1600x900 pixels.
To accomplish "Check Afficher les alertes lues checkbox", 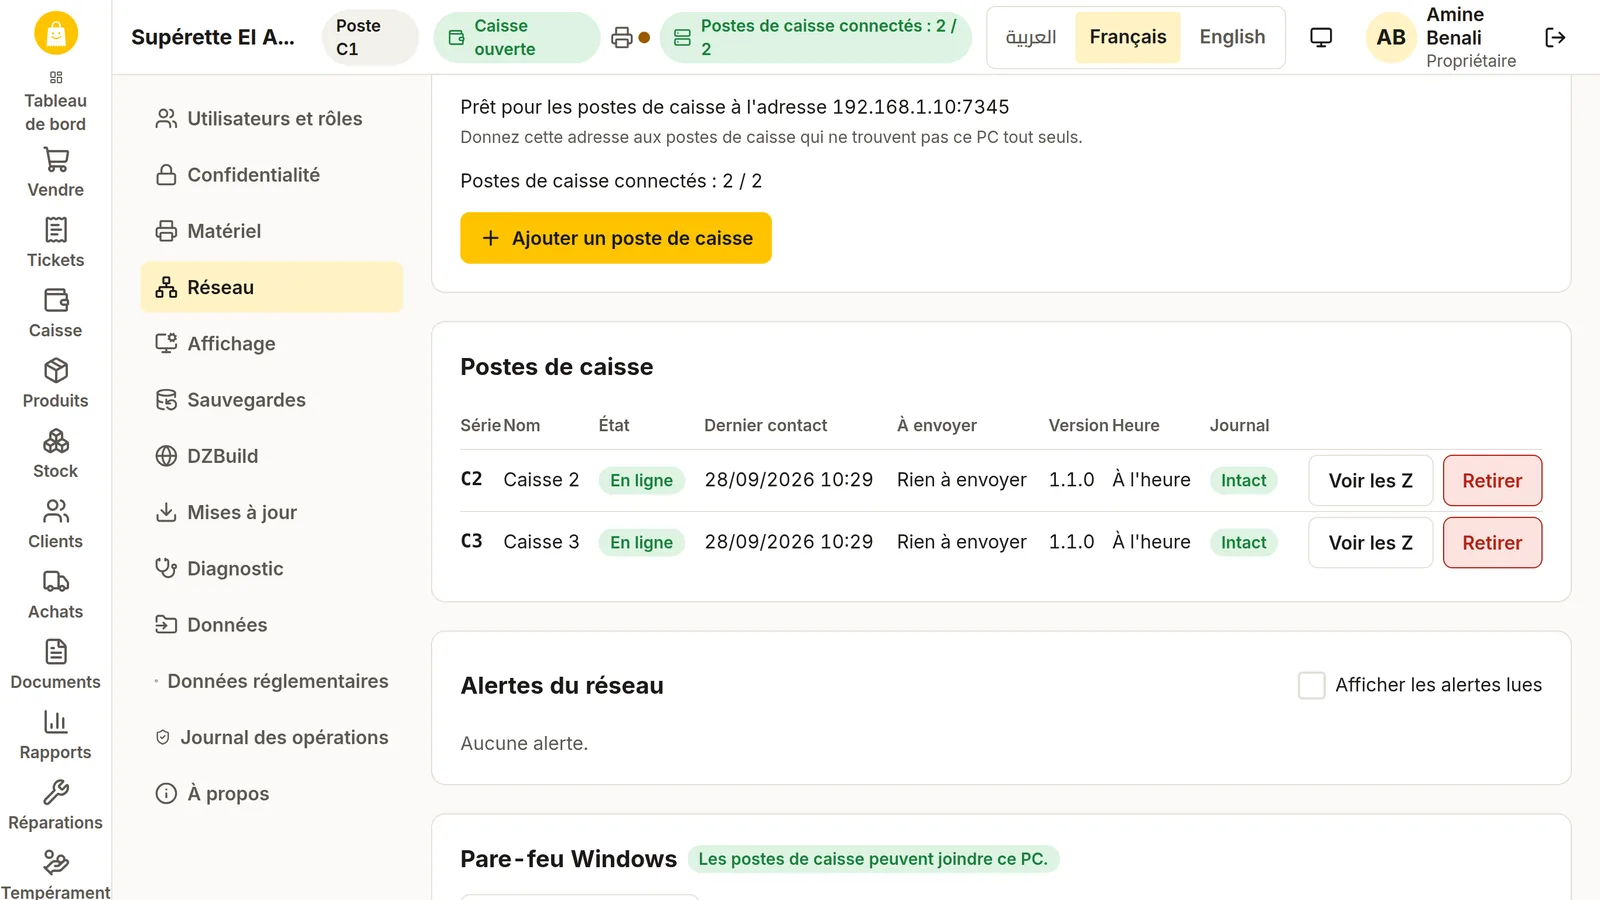I will point(1311,685).
